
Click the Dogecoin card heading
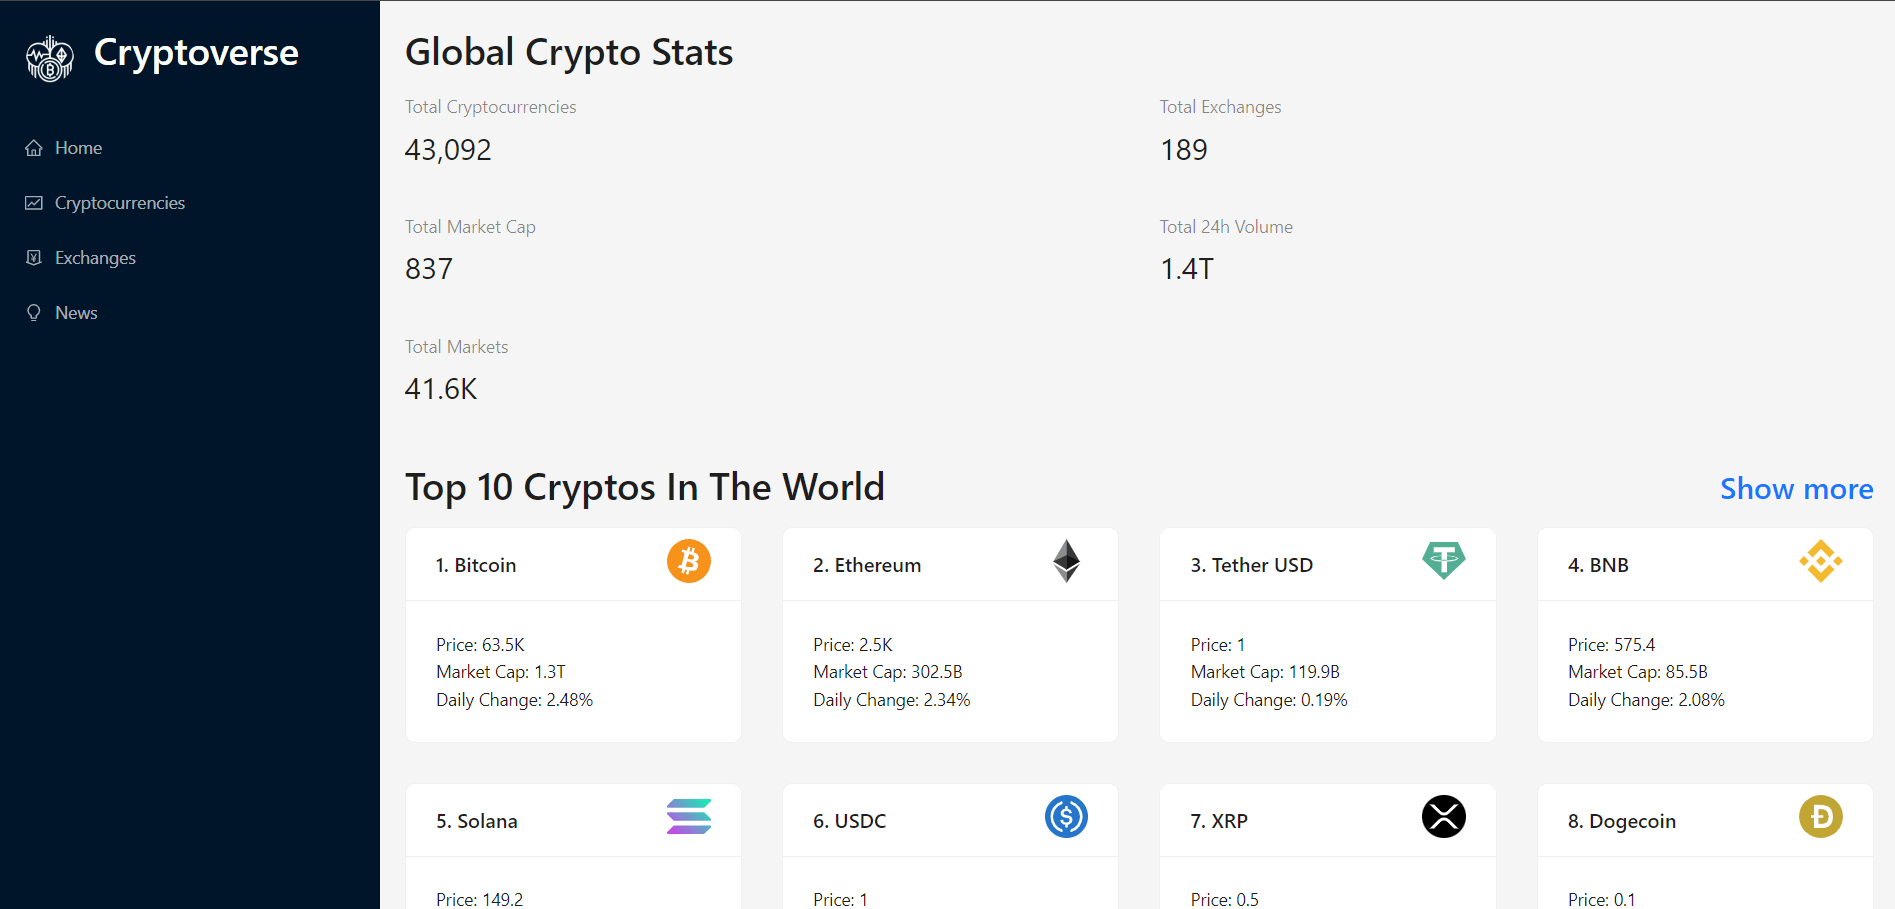(1621, 821)
